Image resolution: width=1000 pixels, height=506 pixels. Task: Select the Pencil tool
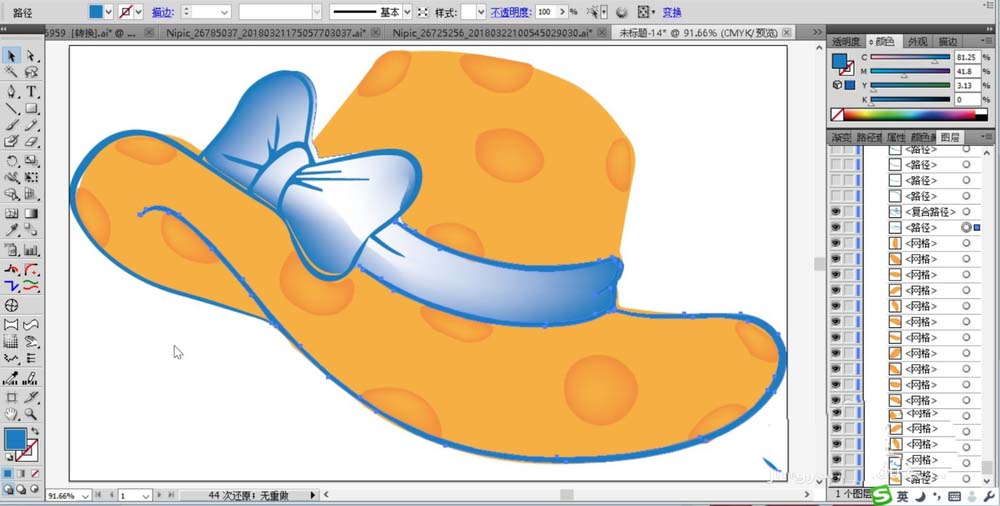31,125
